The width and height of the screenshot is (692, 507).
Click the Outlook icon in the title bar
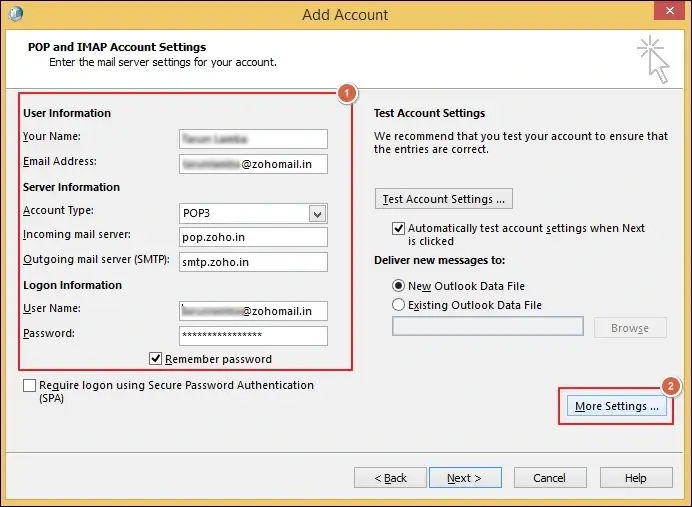coord(15,14)
